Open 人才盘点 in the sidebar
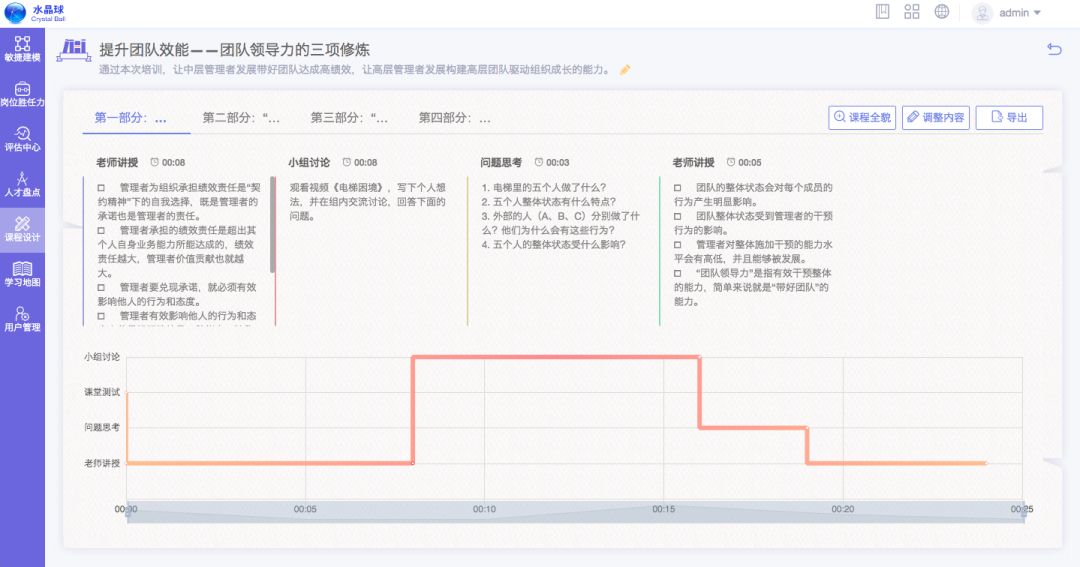The width and height of the screenshot is (1080, 567). point(22,184)
